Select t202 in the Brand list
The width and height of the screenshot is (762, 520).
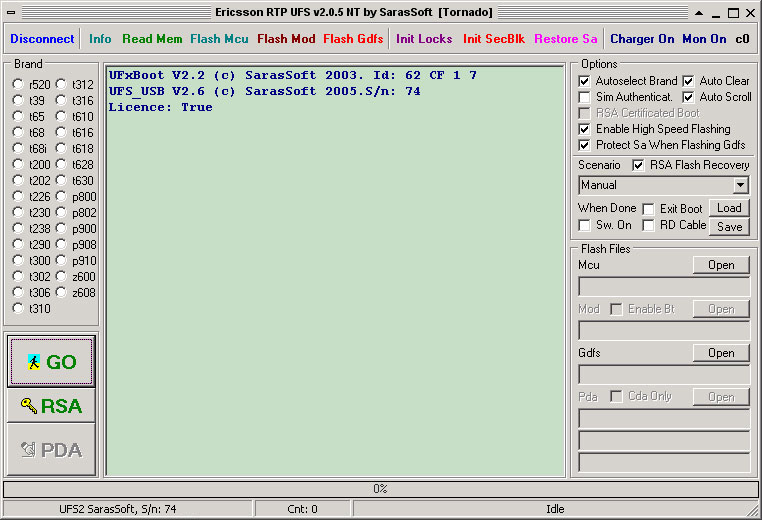(x=18, y=180)
